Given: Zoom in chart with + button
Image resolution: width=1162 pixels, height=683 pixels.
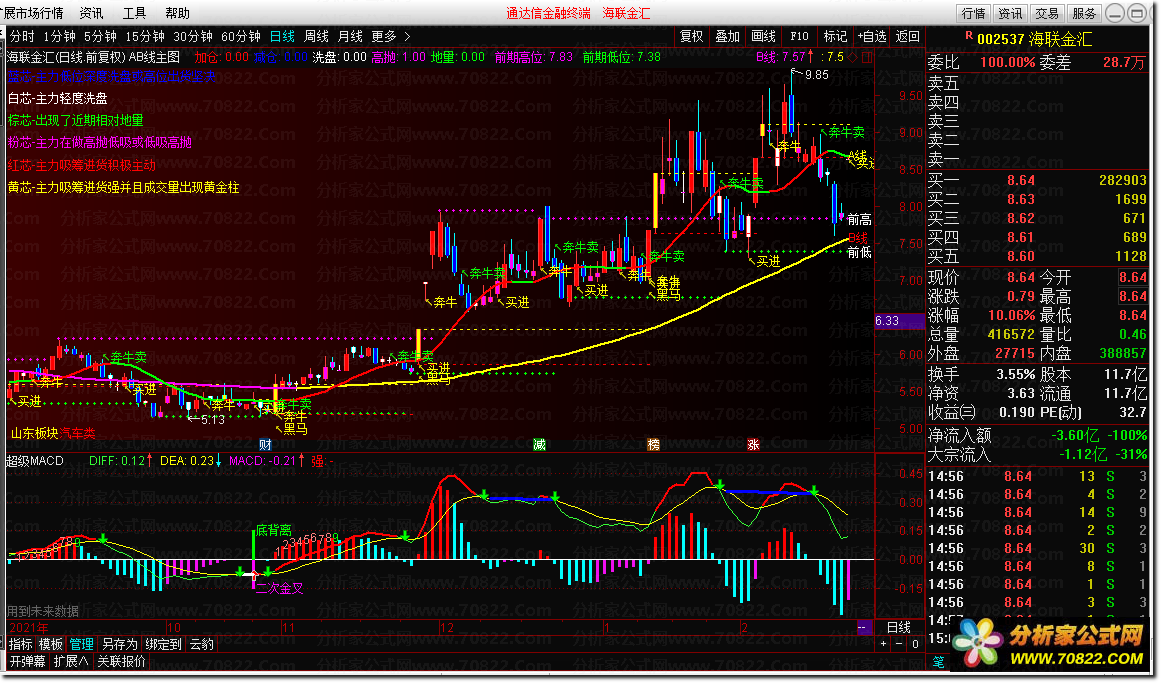Looking at the screenshot, I should [x=883, y=644].
